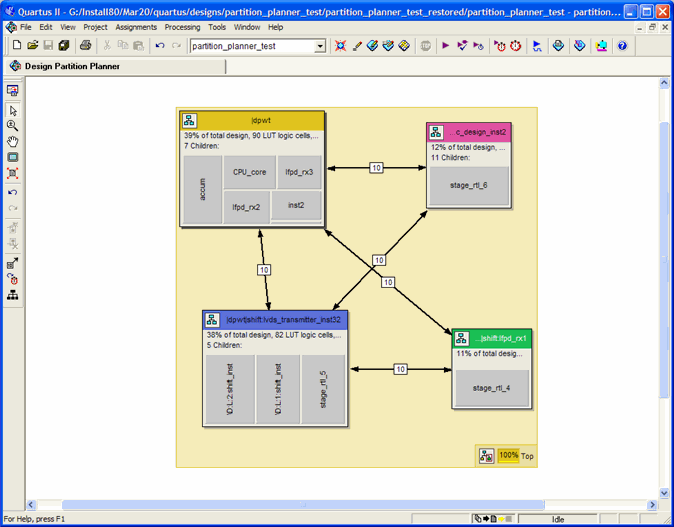Click the print icon in toolbar
Image resolution: width=674 pixels, height=527 pixels.
tap(85, 46)
